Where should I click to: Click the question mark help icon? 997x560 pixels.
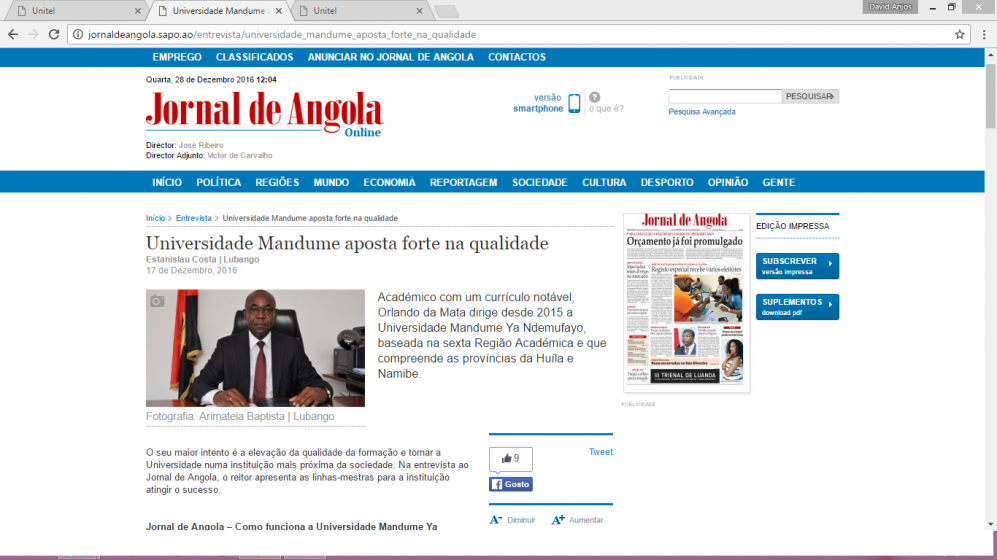595,97
